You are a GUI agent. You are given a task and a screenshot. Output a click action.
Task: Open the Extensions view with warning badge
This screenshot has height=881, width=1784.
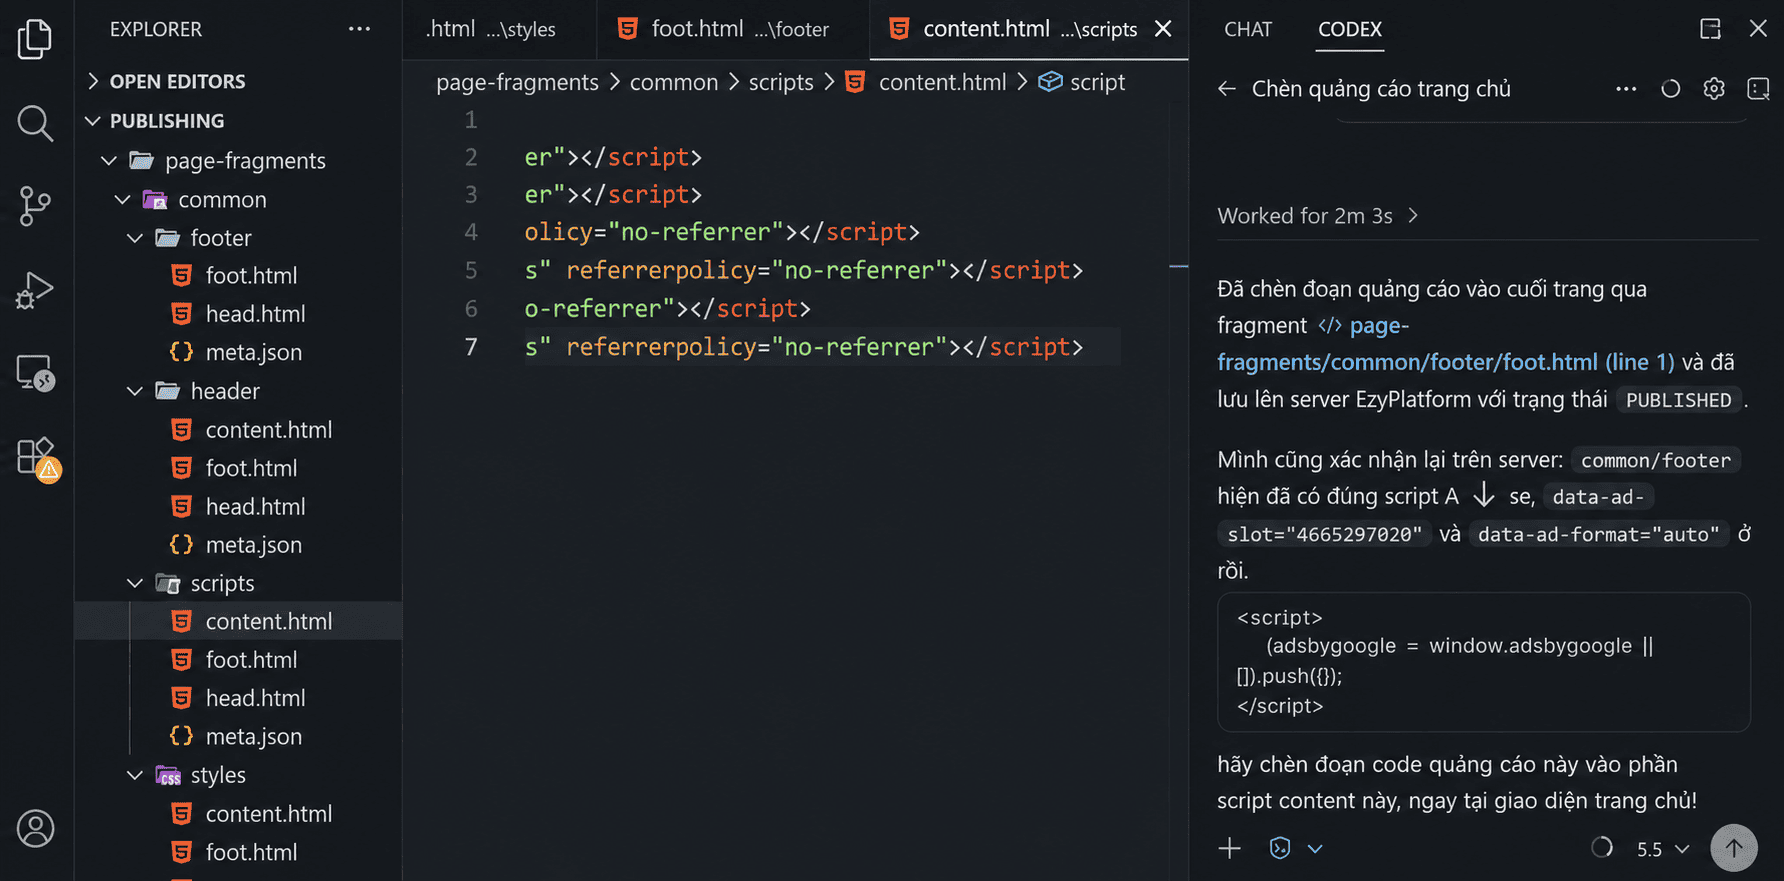click(37, 459)
